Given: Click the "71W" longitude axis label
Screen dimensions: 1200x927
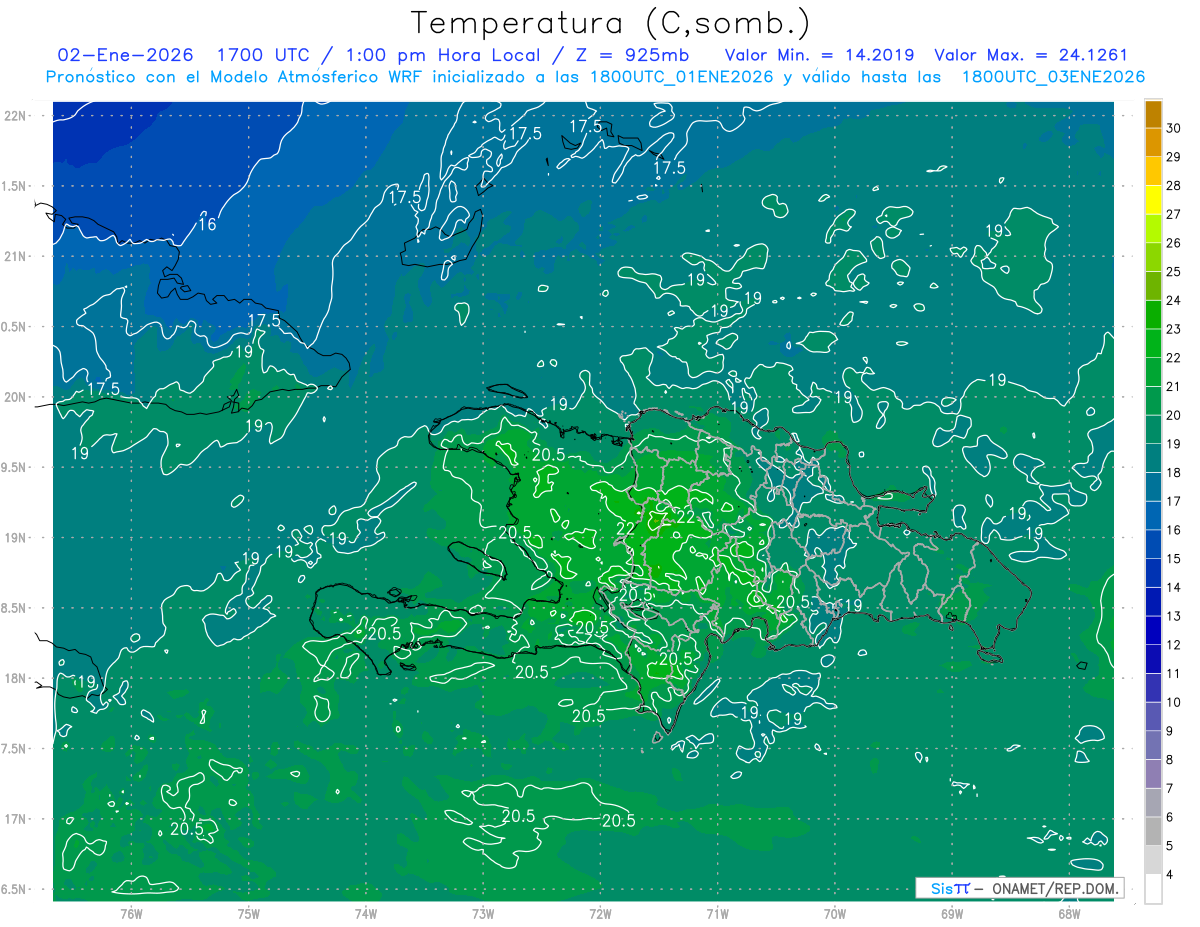Looking at the screenshot, I should point(717,913).
